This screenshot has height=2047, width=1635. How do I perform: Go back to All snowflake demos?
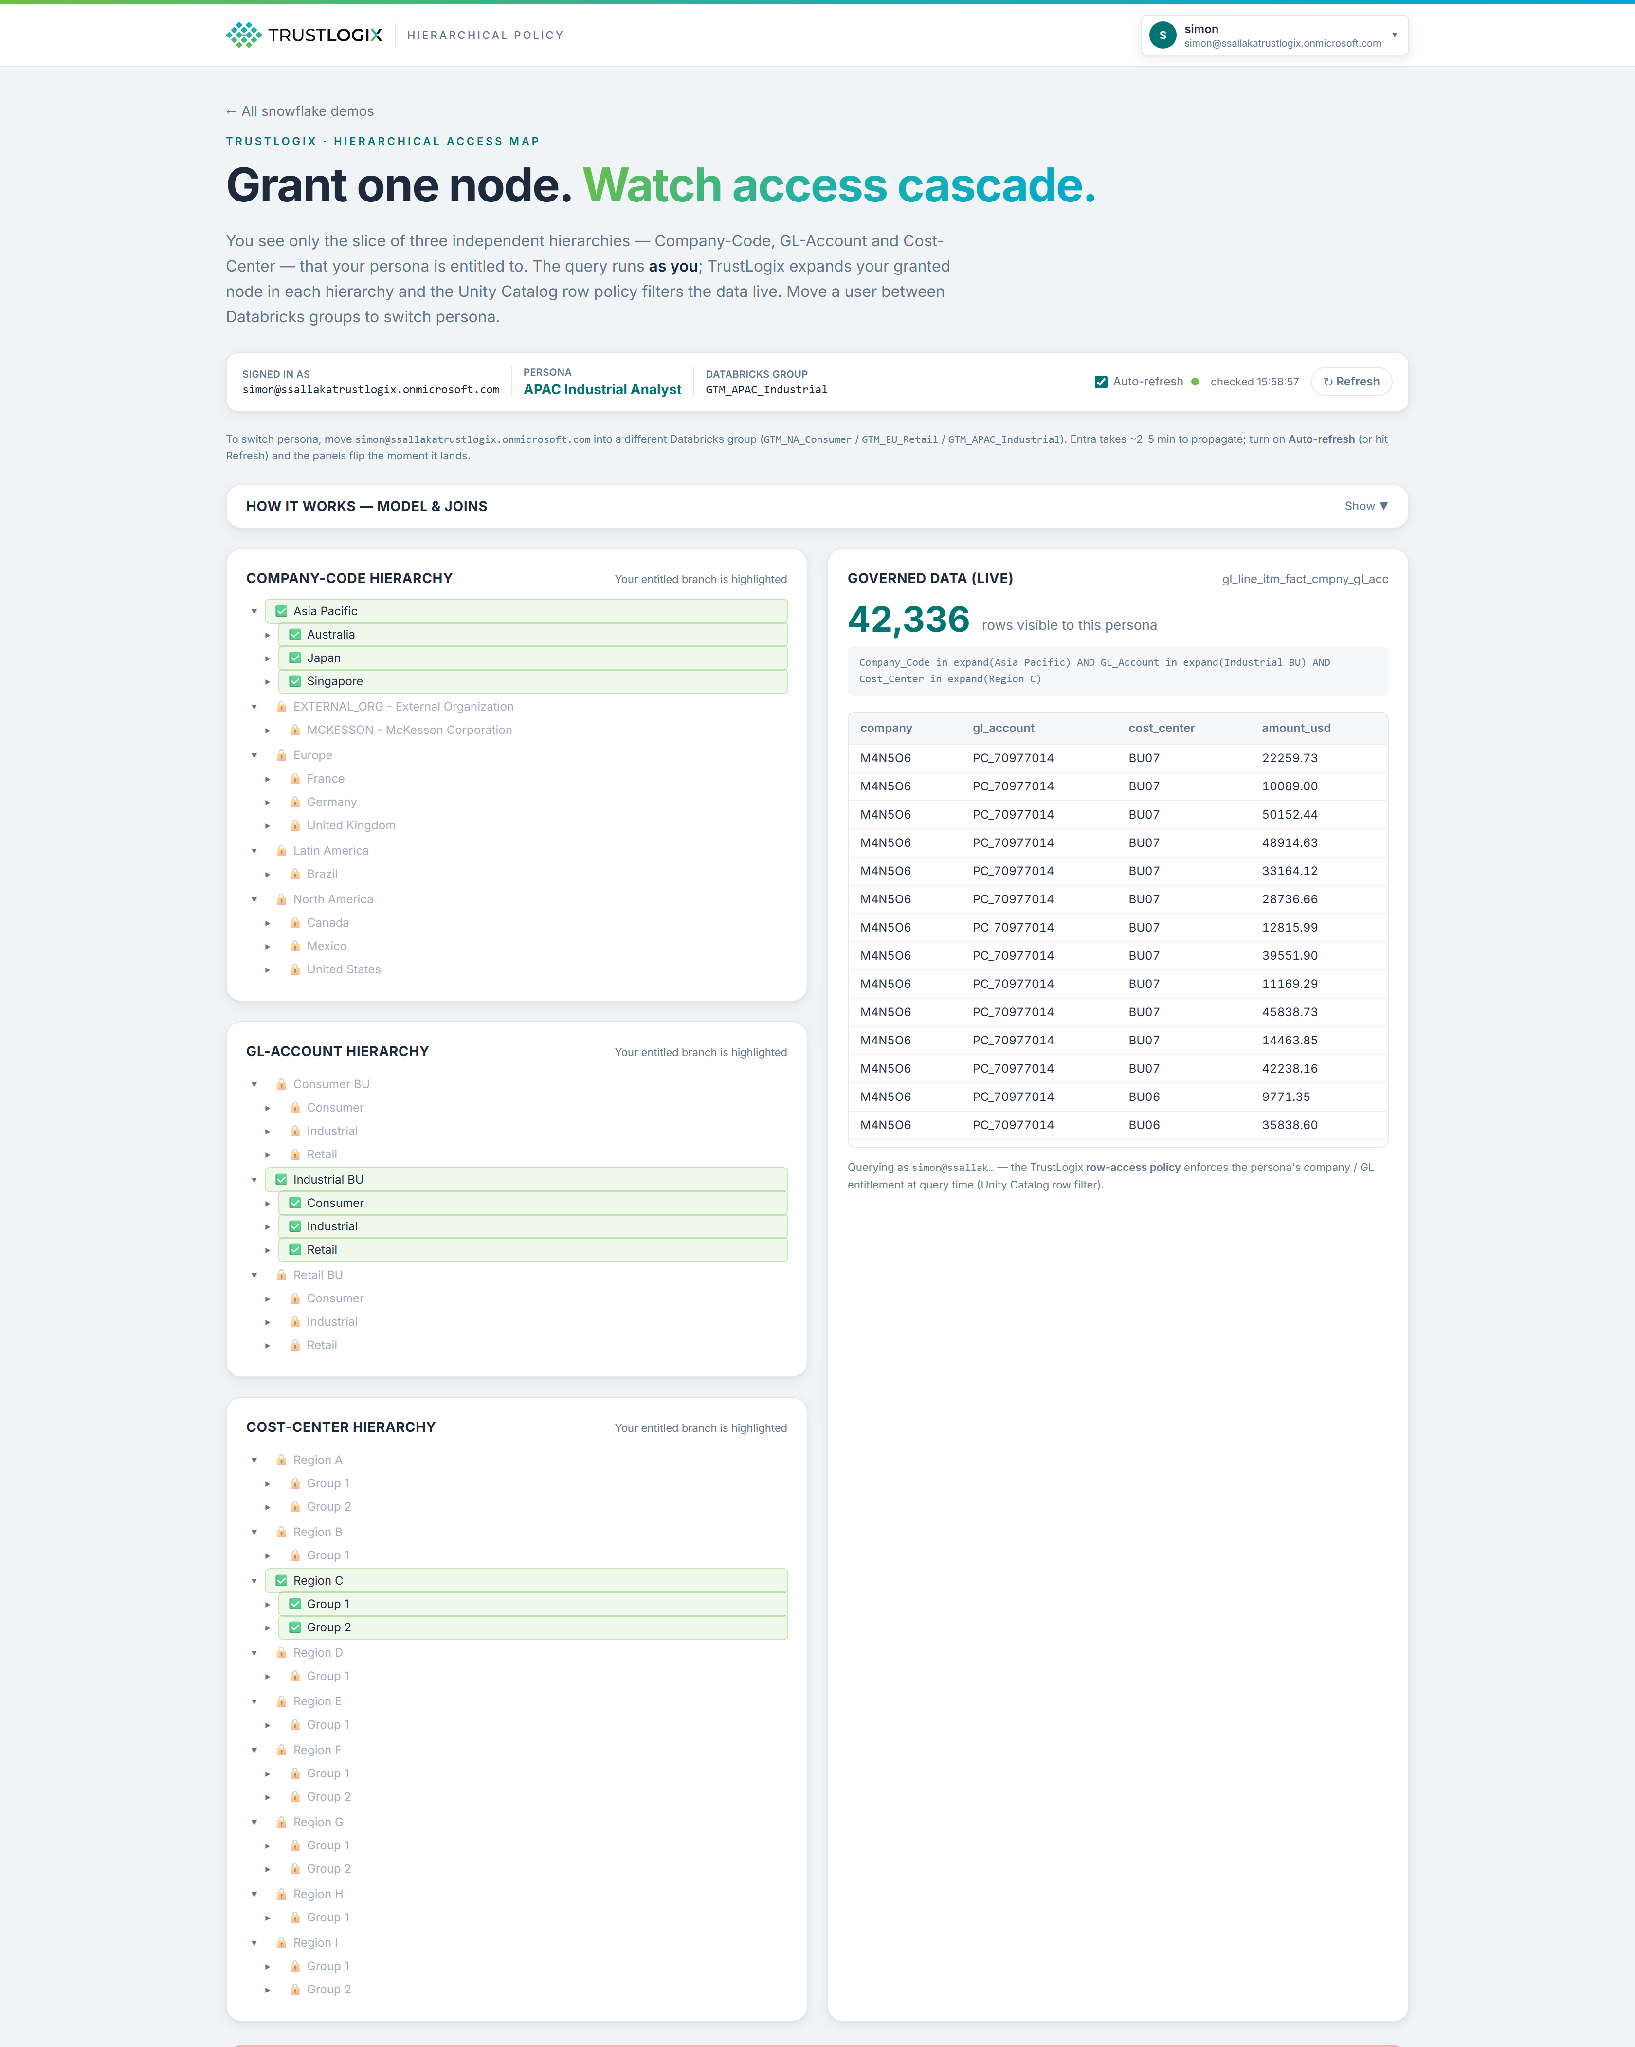(300, 111)
